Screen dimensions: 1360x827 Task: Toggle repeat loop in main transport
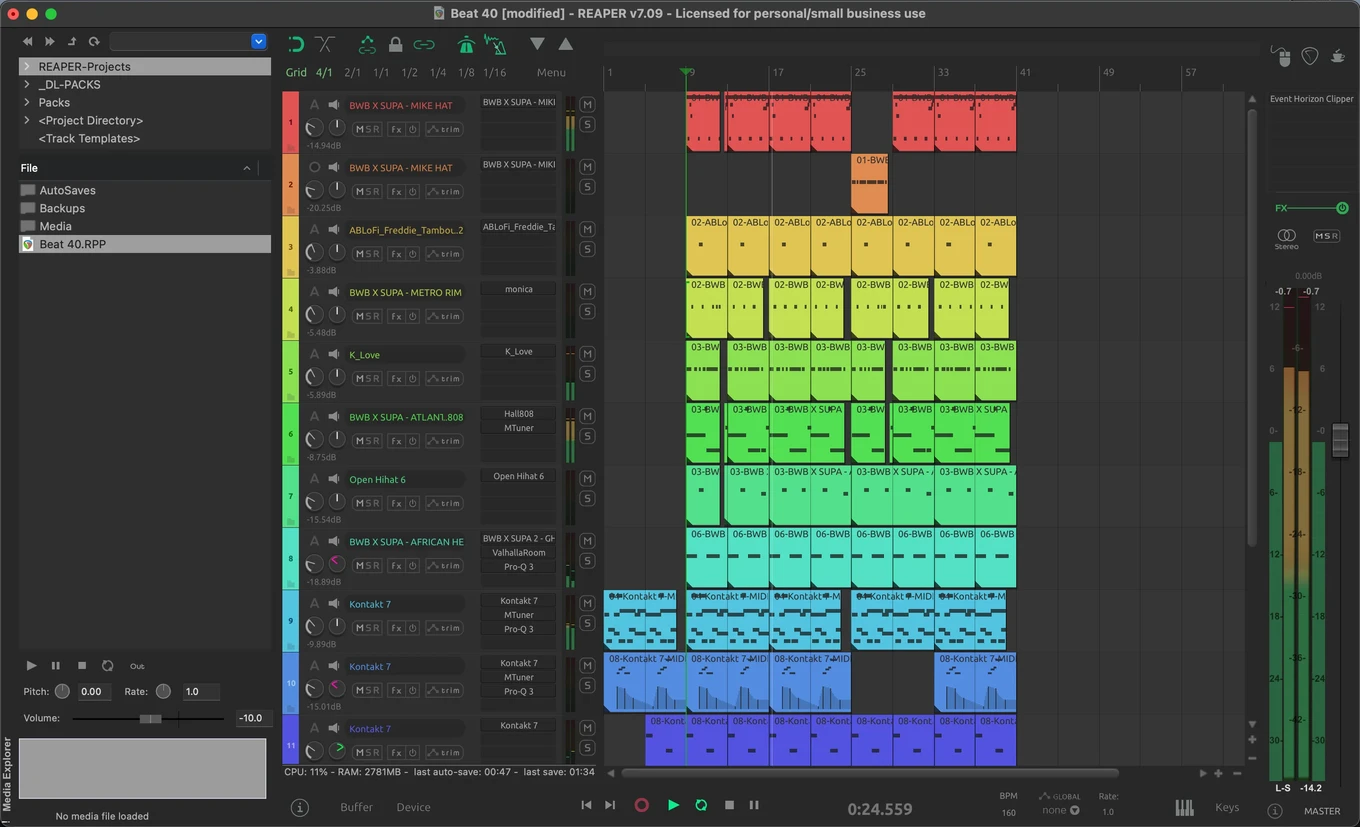tap(701, 805)
